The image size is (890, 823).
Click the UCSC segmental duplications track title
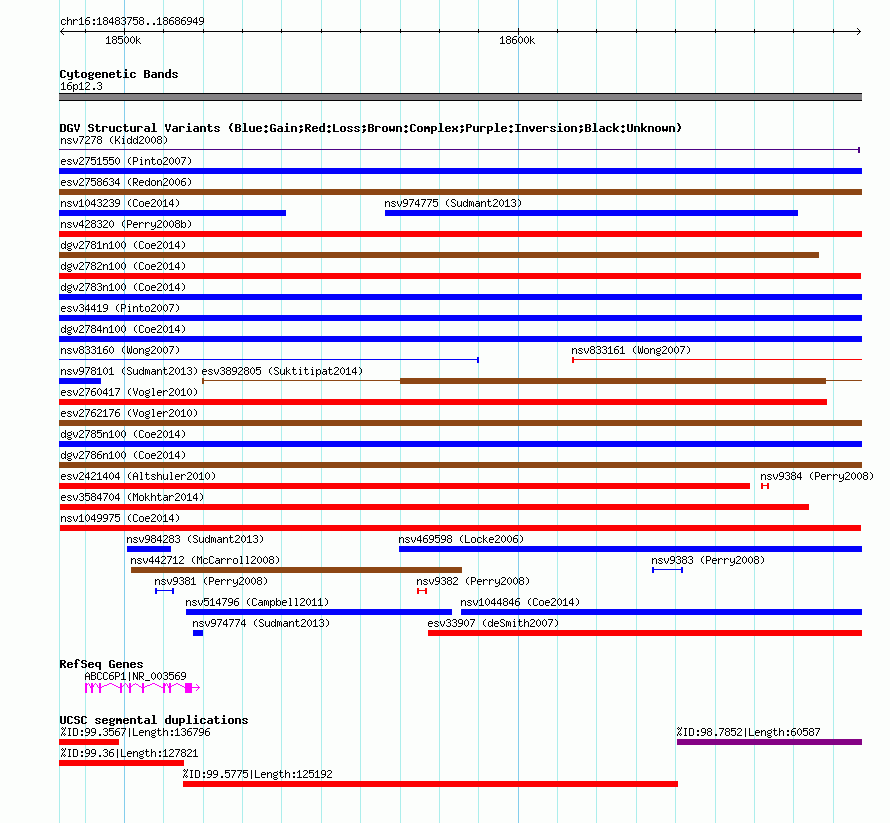tap(154, 720)
